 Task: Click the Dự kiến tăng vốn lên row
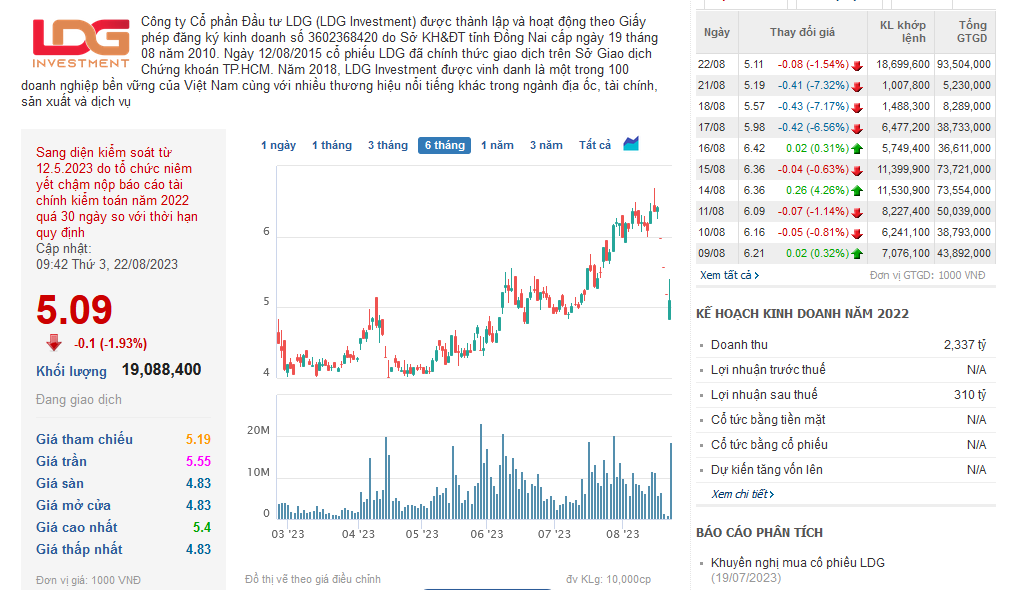click(x=846, y=470)
